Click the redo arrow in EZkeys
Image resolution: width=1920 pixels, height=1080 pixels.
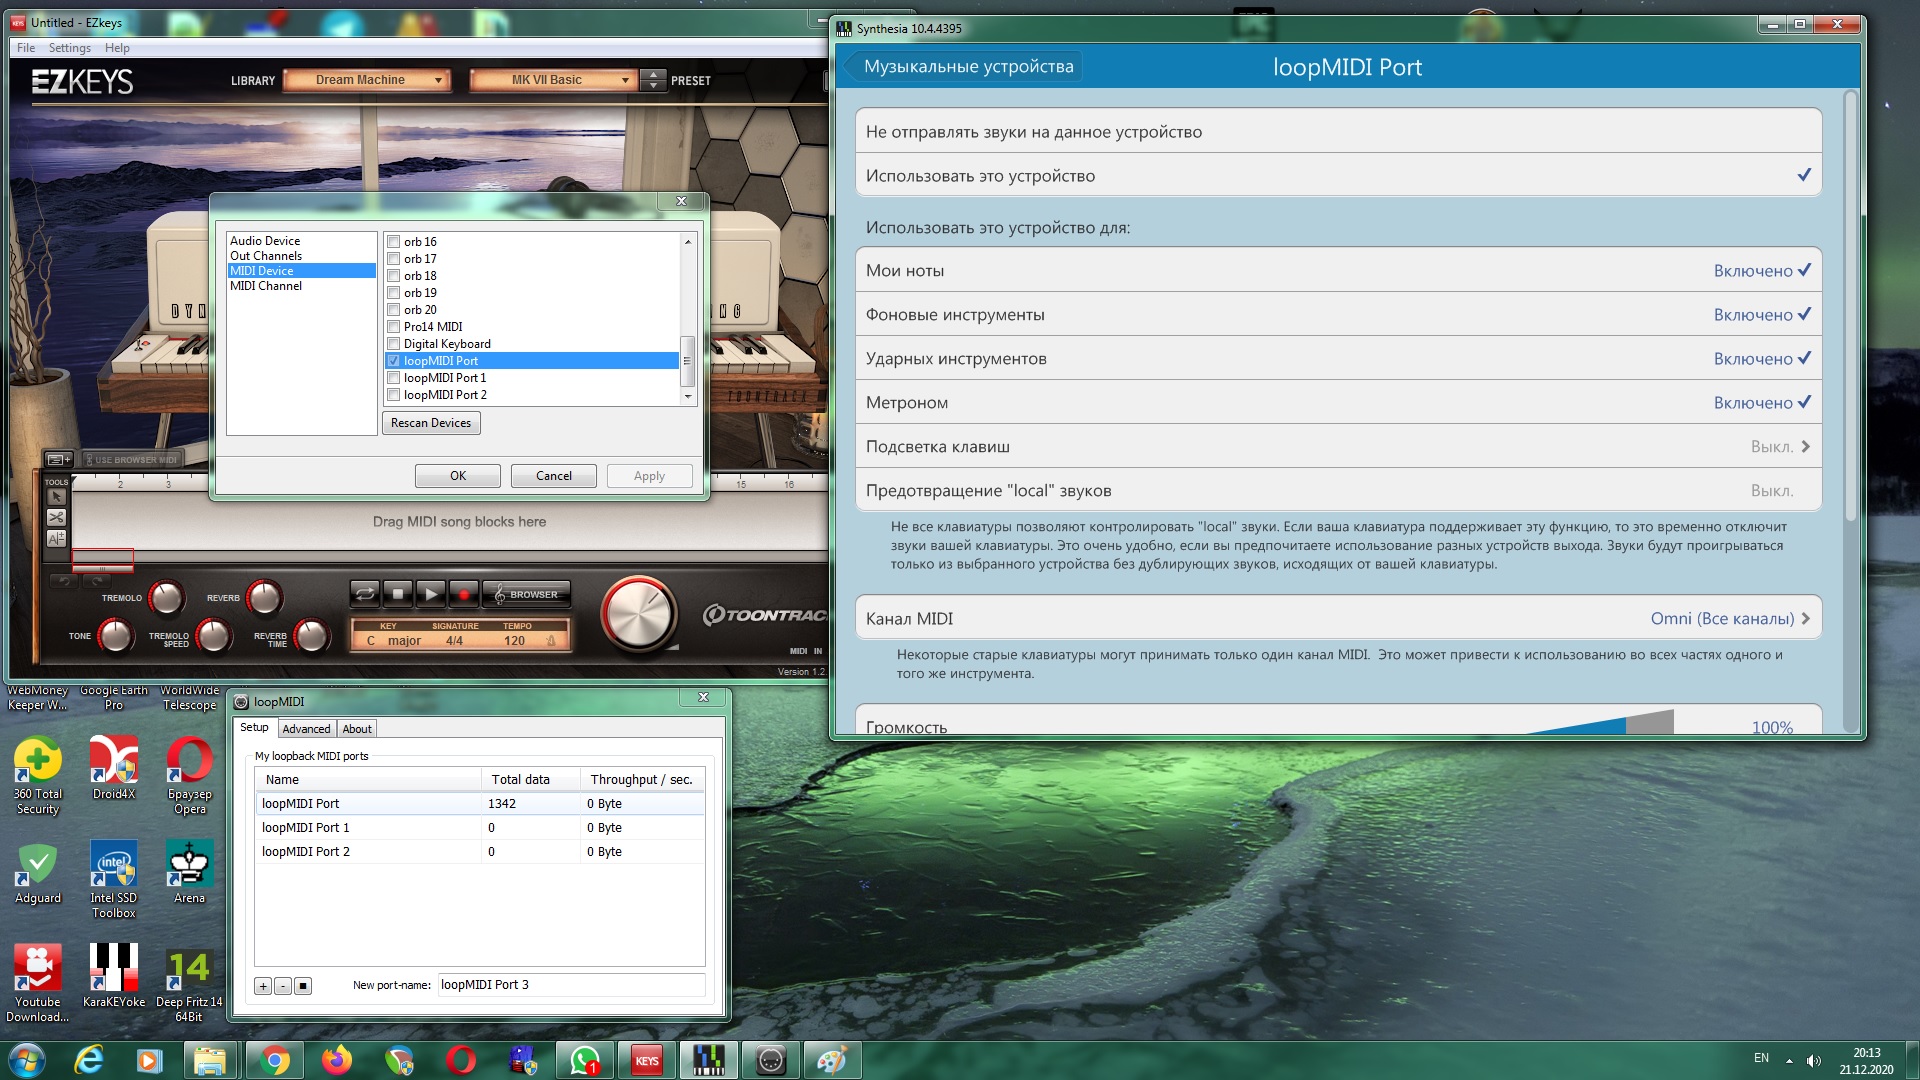point(96,581)
